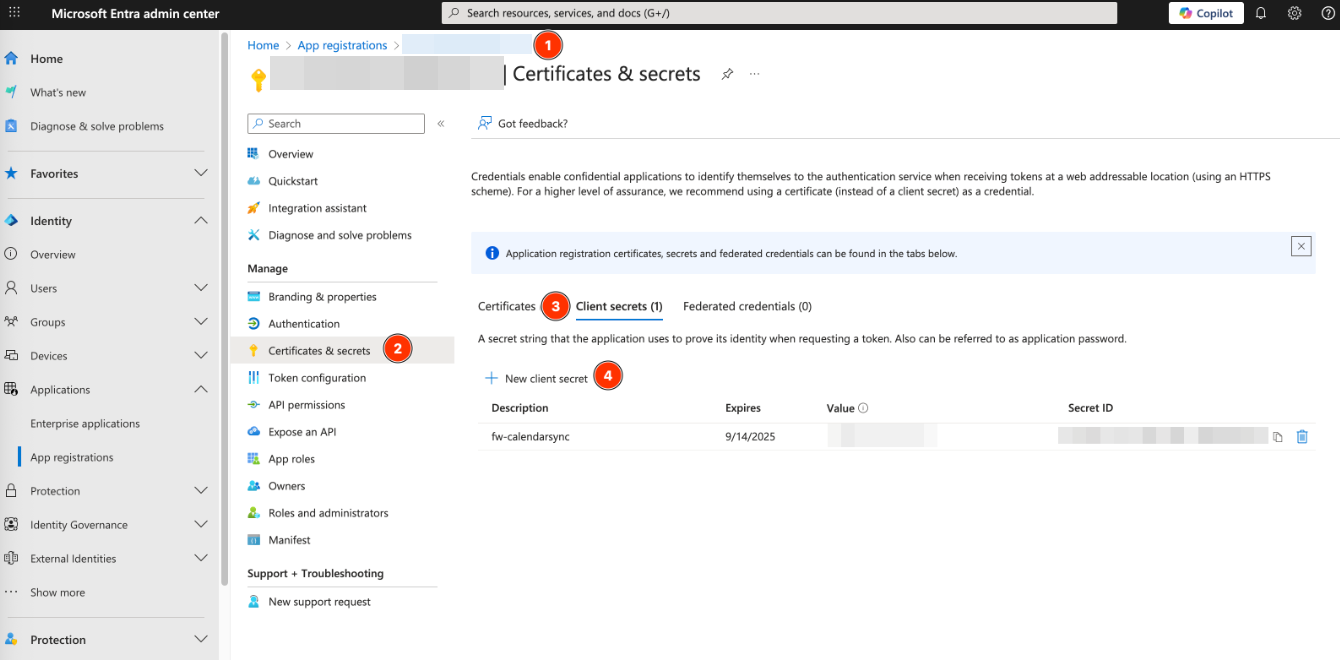Image resolution: width=1340 pixels, height=662 pixels.
Task: Launch Copilot from top bar
Action: tap(1206, 13)
